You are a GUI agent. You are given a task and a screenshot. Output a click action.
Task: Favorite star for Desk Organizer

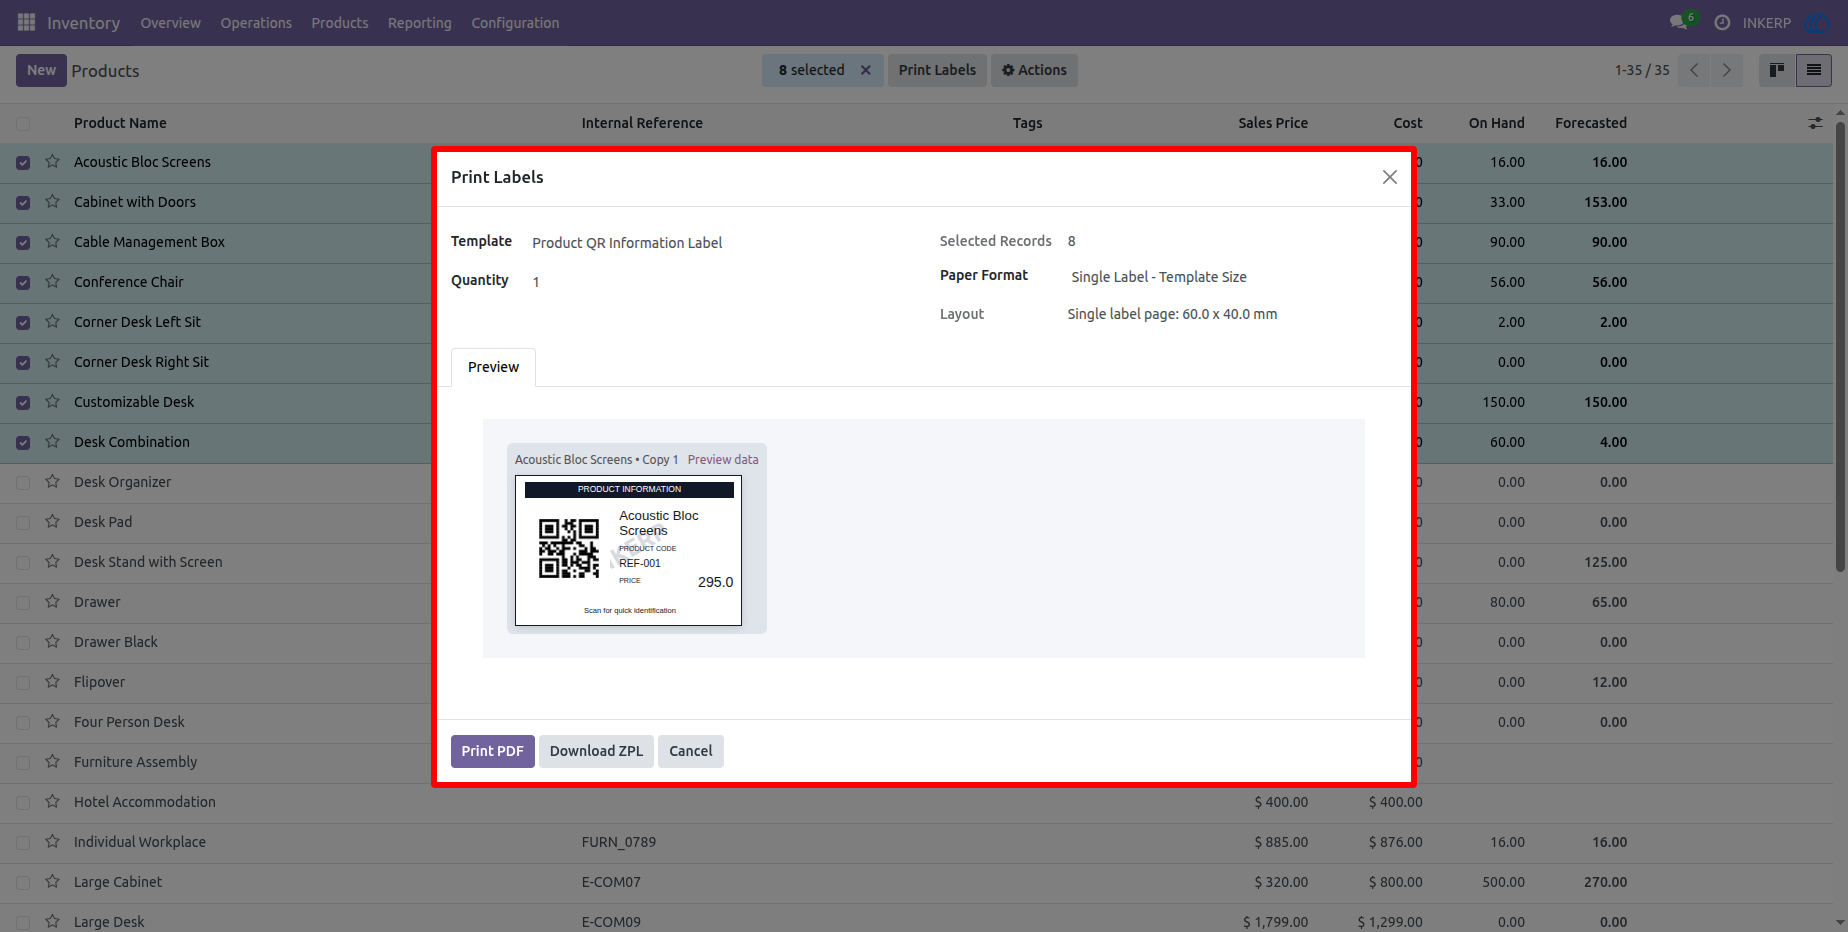point(53,482)
